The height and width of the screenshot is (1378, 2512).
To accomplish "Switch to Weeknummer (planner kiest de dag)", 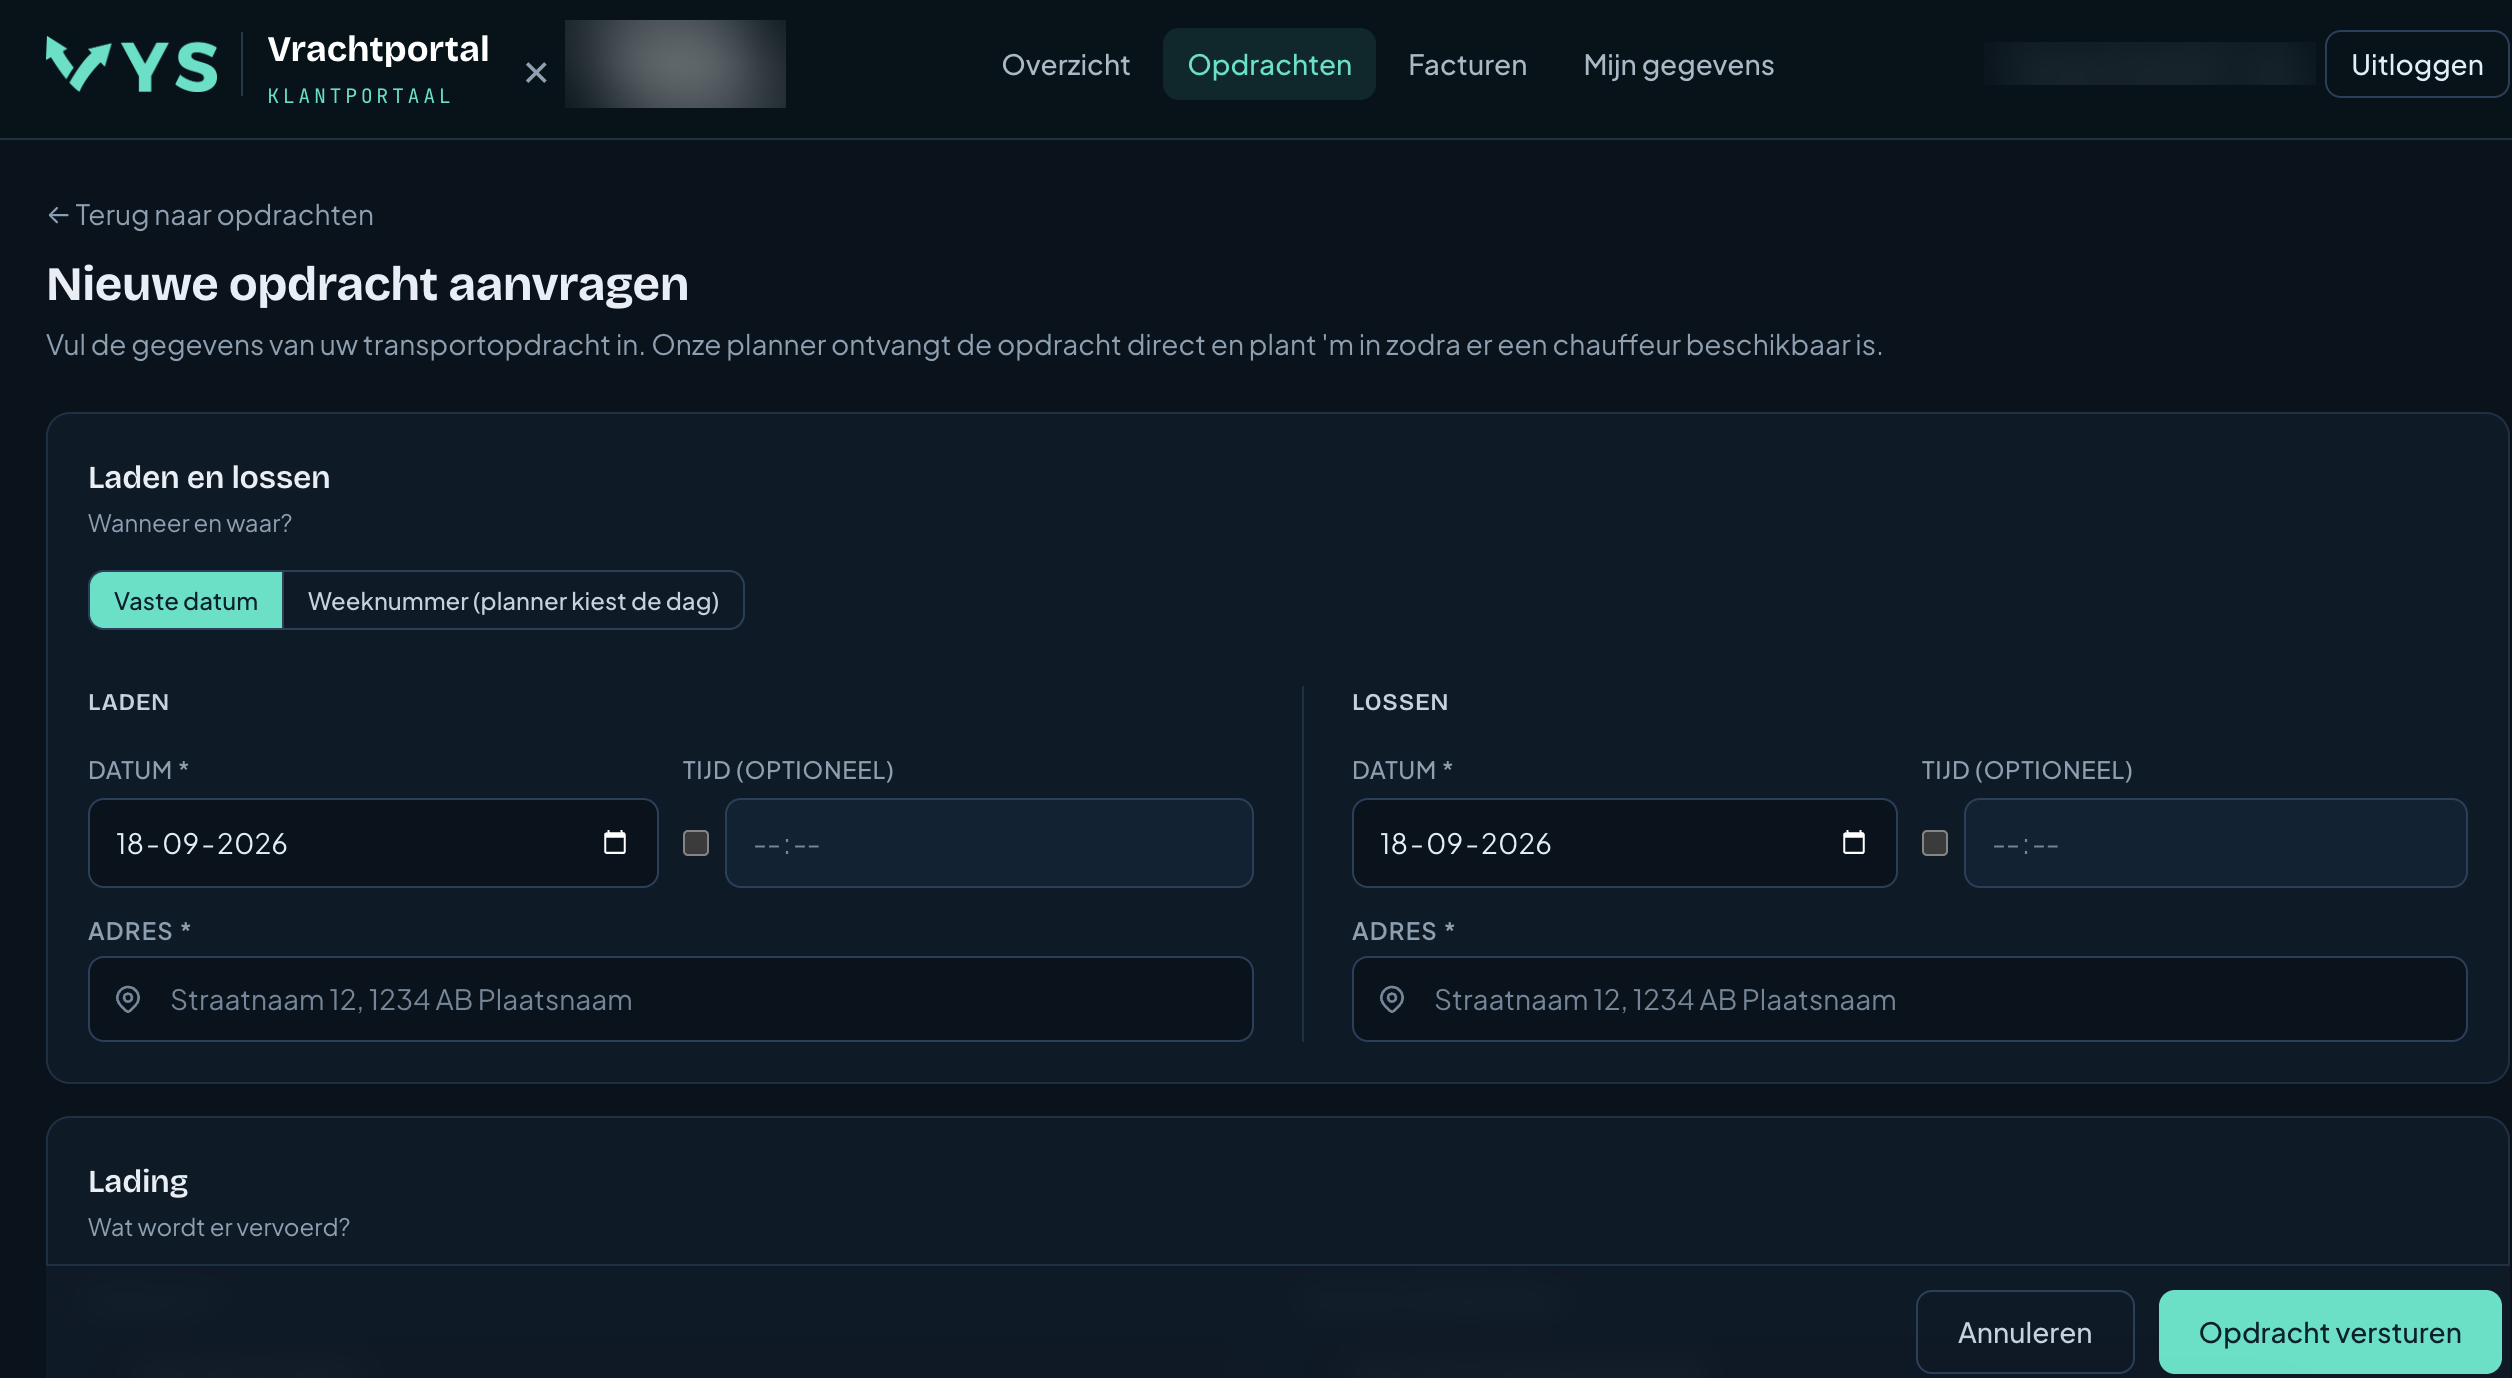I will coord(513,600).
